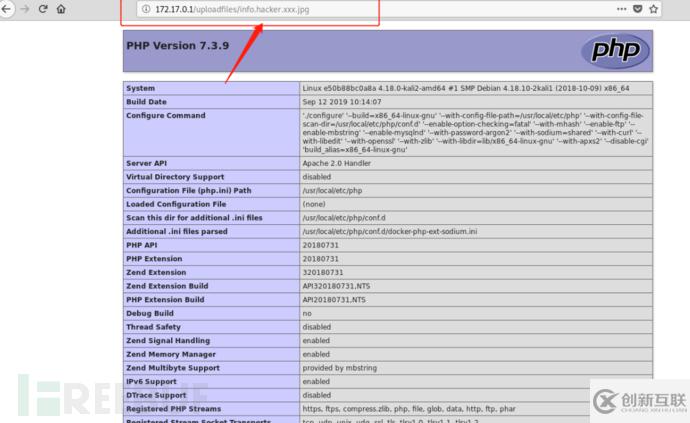Select 'Additional .ini files parsed' label
Screen dimensions: 690x423
(x=177, y=232)
